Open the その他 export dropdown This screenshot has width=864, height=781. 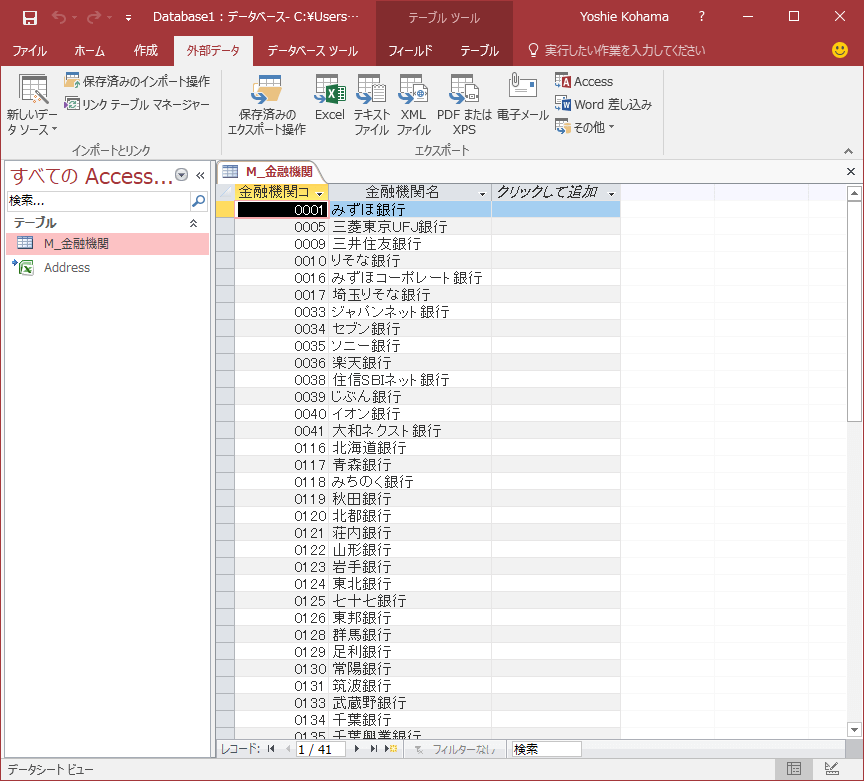point(585,127)
